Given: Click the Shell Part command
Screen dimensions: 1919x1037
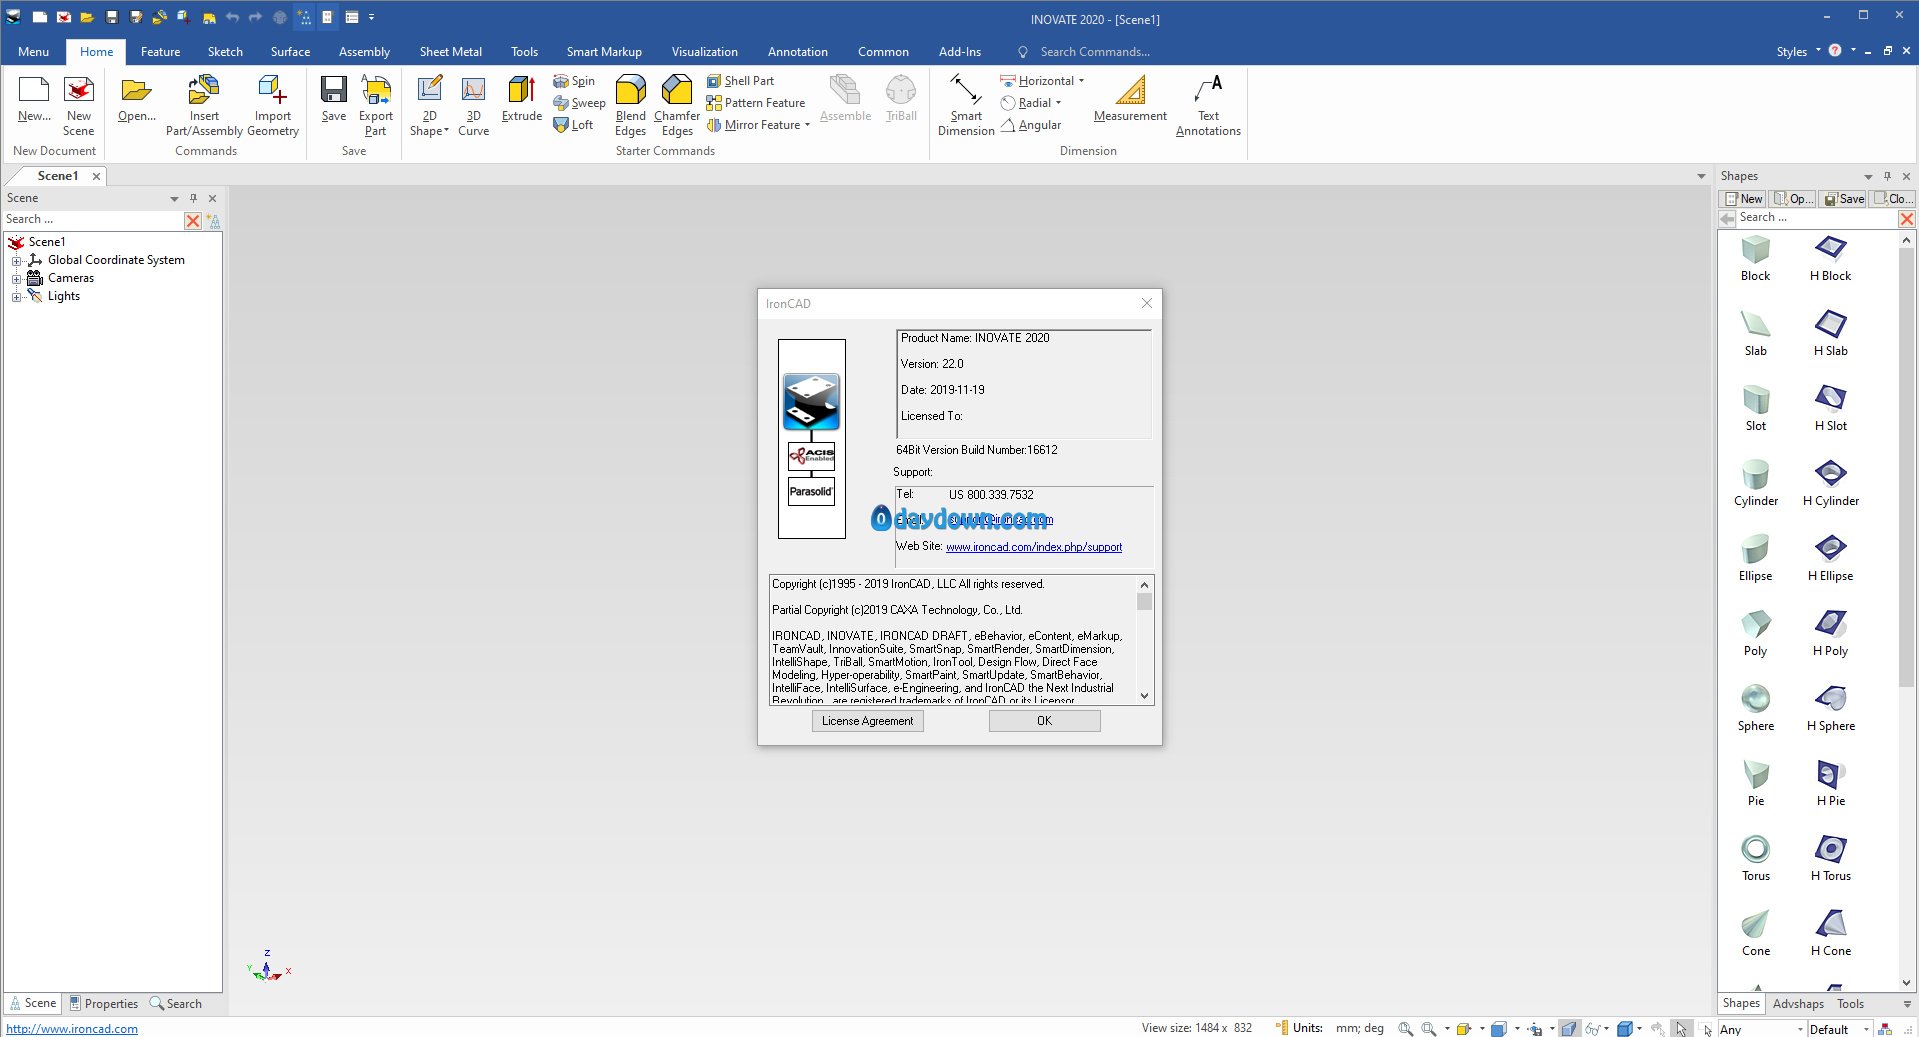Looking at the screenshot, I should click(x=740, y=81).
